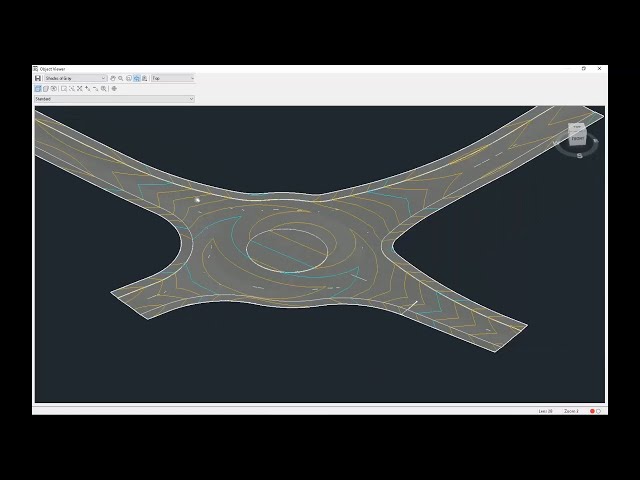Click the dotted zoom center icon

(x=72, y=89)
